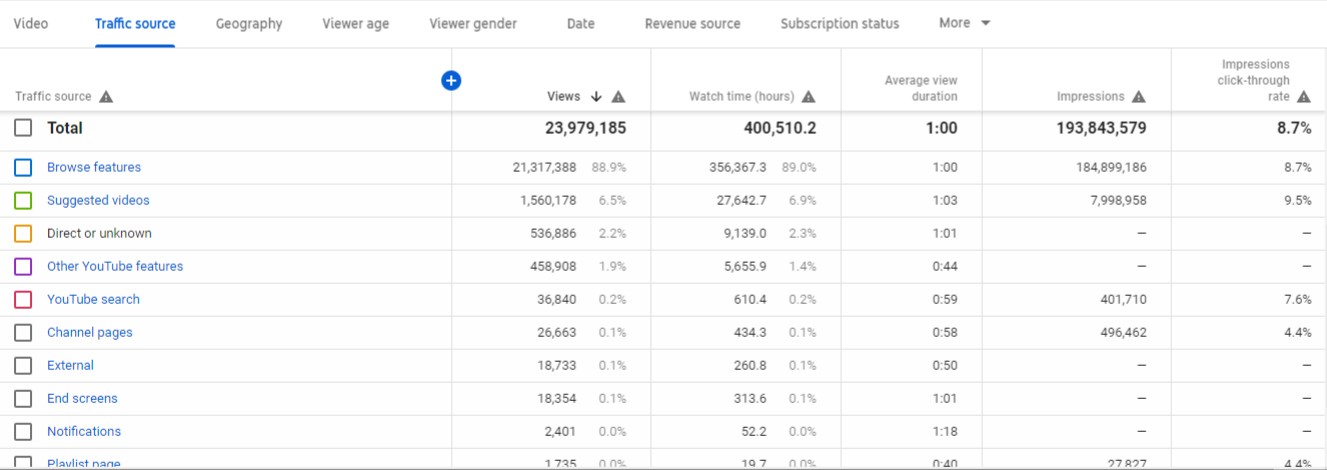This screenshot has height=470, width=1327.
Task: Switch to the Geography tab
Action: (249, 24)
